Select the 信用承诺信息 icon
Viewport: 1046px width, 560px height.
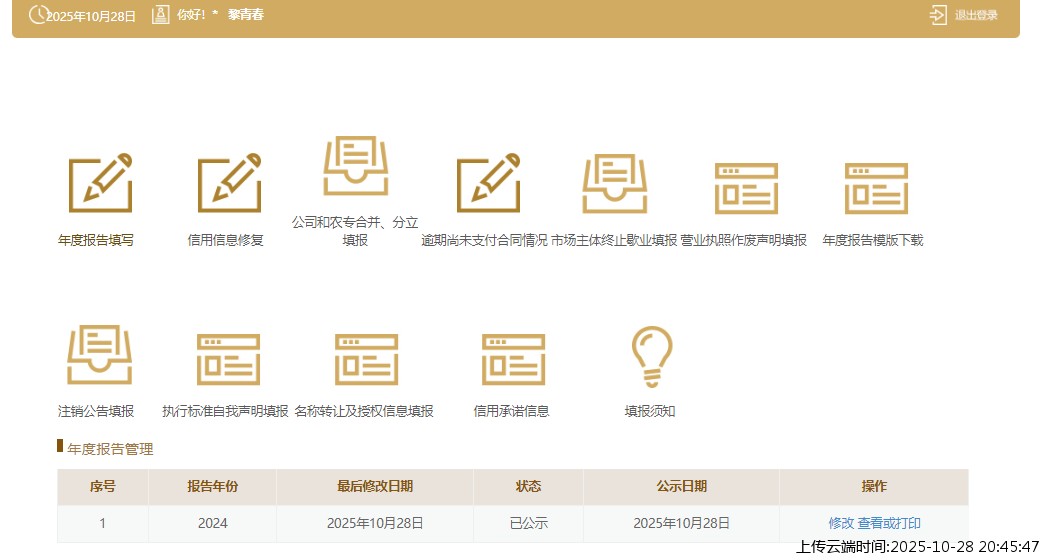(512, 359)
